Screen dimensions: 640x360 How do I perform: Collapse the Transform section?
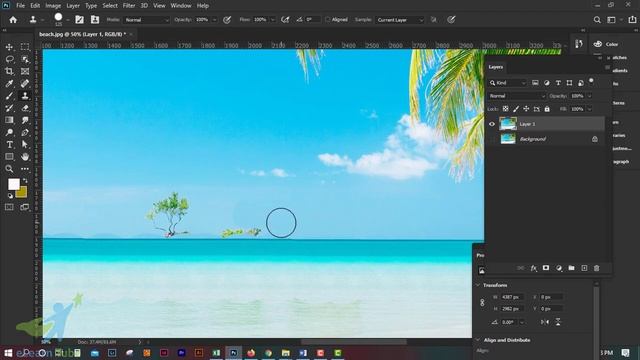pos(478,285)
